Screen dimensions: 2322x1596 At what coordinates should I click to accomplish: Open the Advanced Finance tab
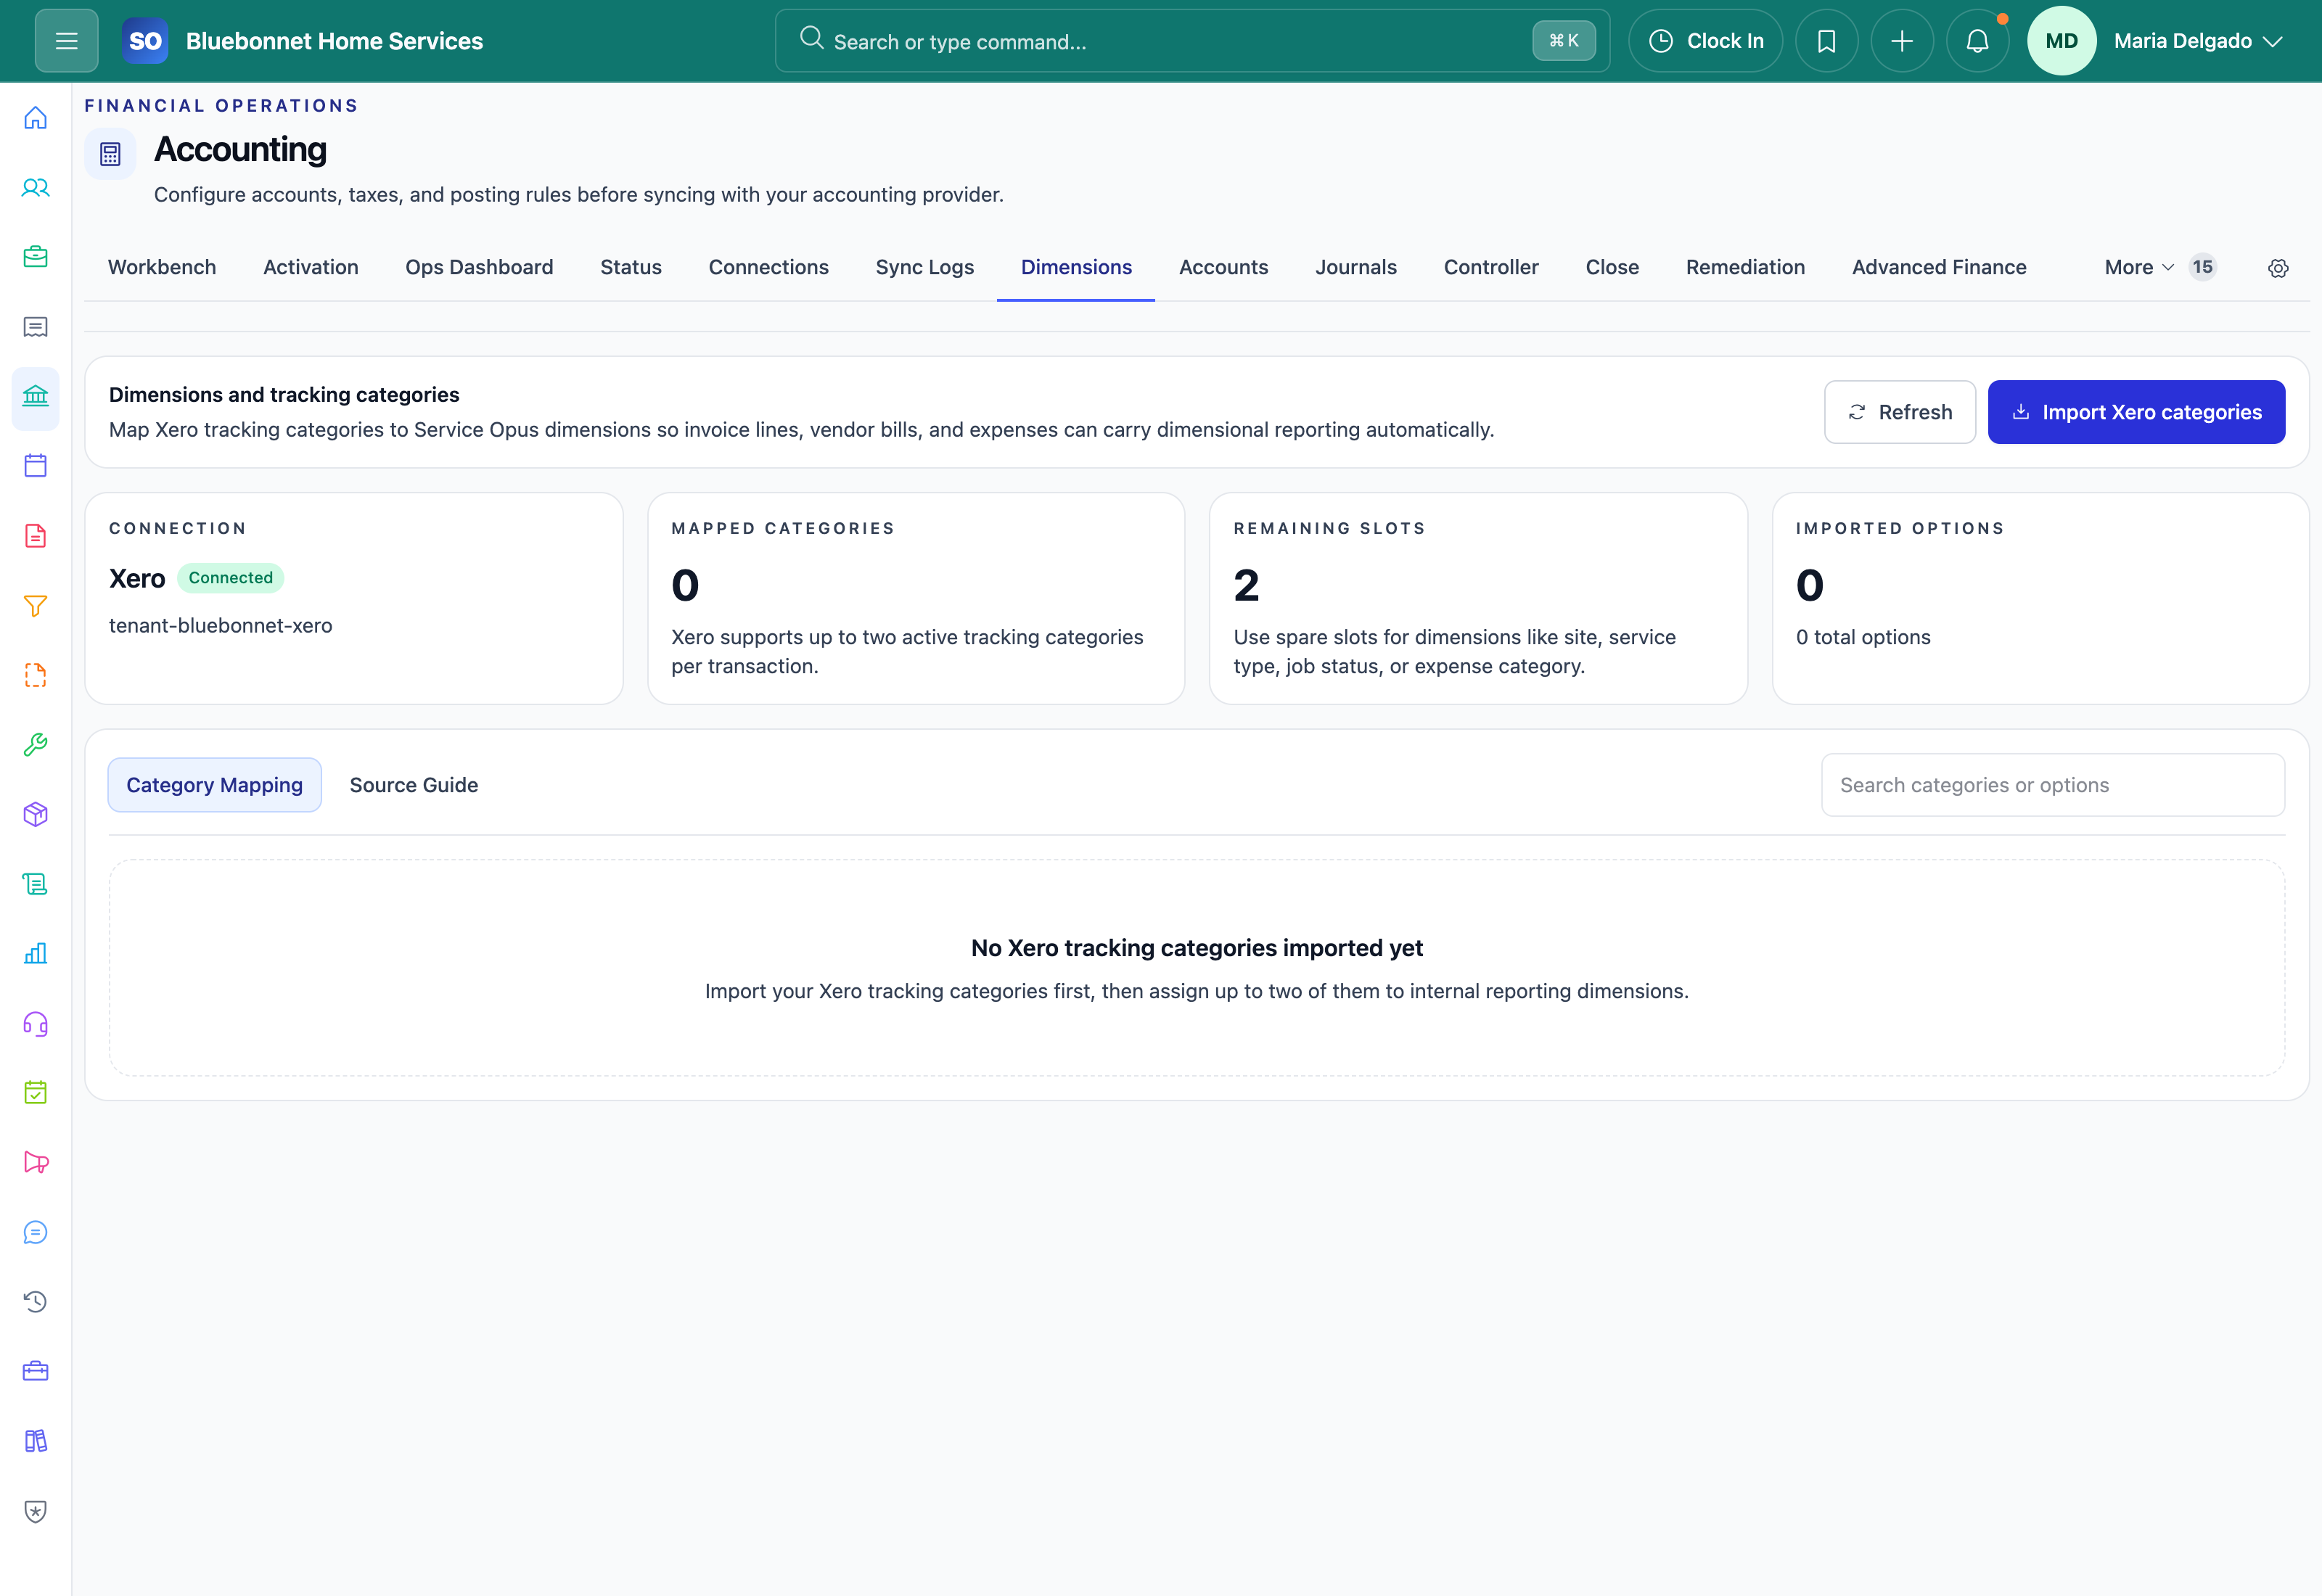pos(1939,267)
